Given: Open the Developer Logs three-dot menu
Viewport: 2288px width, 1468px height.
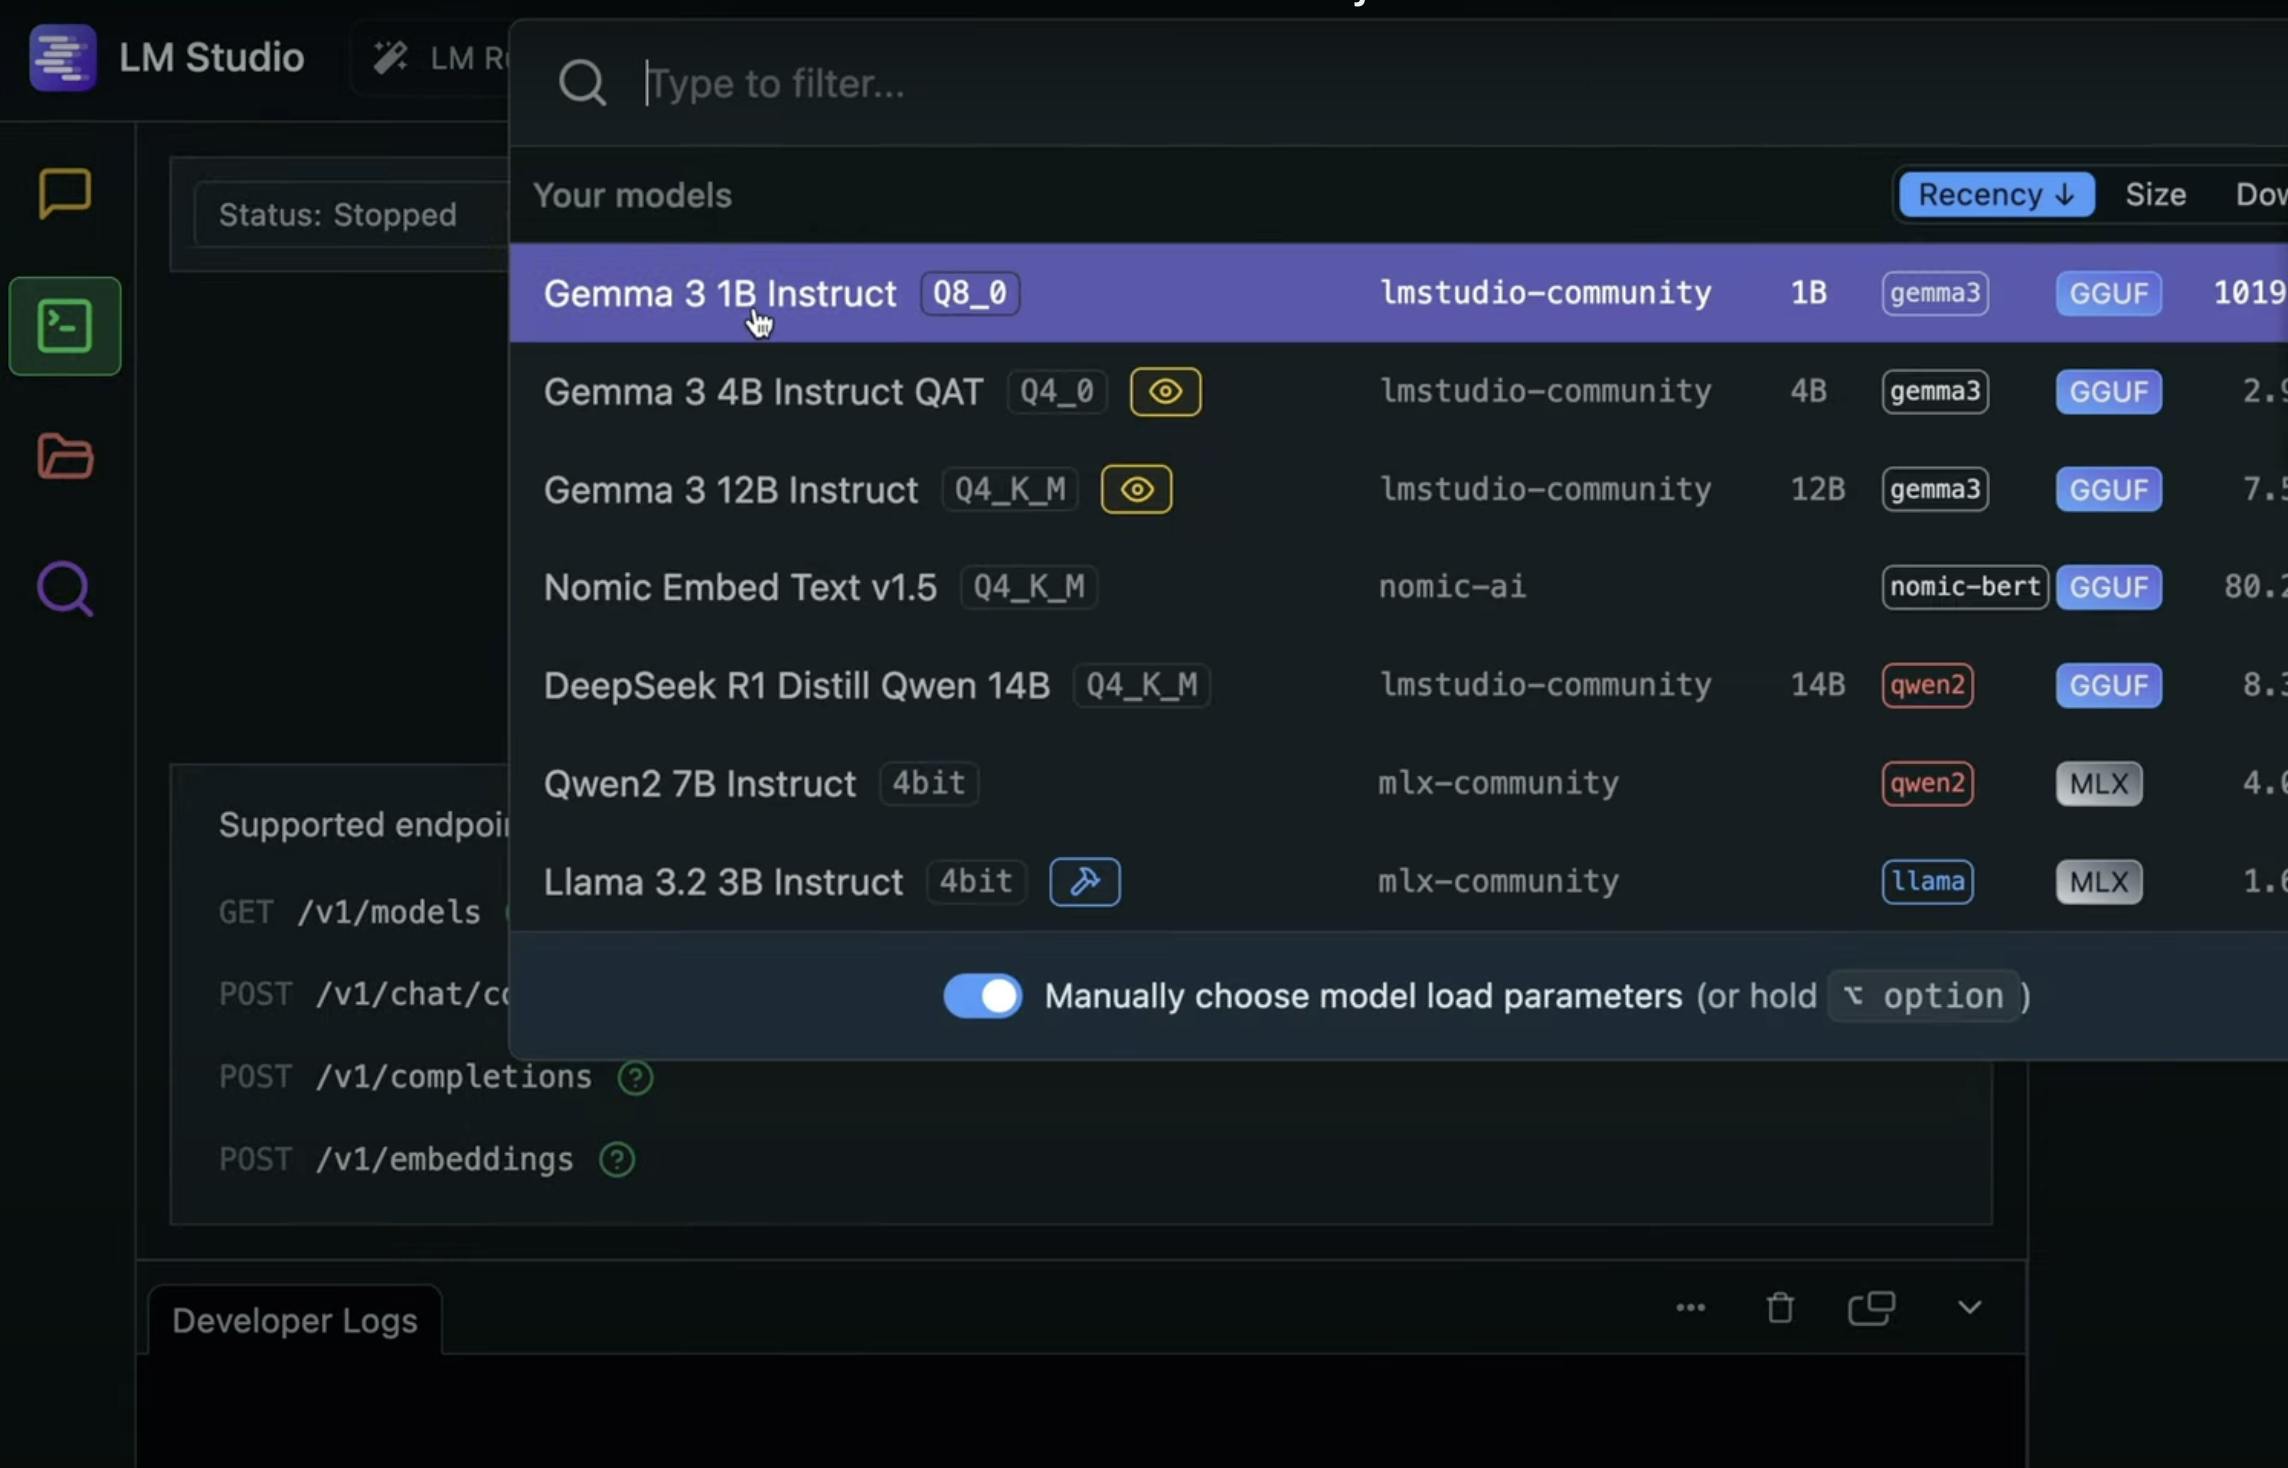Looking at the screenshot, I should [x=1690, y=1308].
